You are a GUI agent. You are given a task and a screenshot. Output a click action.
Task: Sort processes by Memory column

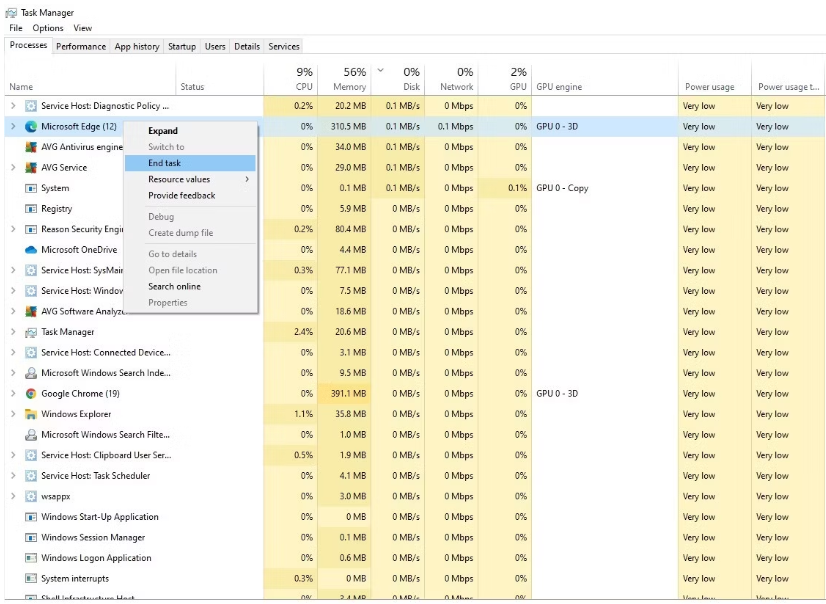point(345,80)
